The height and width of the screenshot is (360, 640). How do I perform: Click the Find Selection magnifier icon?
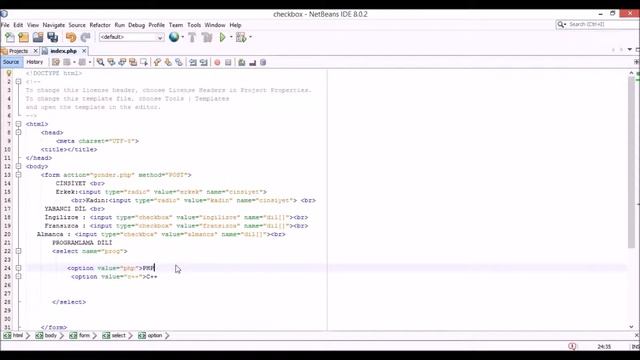(100, 62)
